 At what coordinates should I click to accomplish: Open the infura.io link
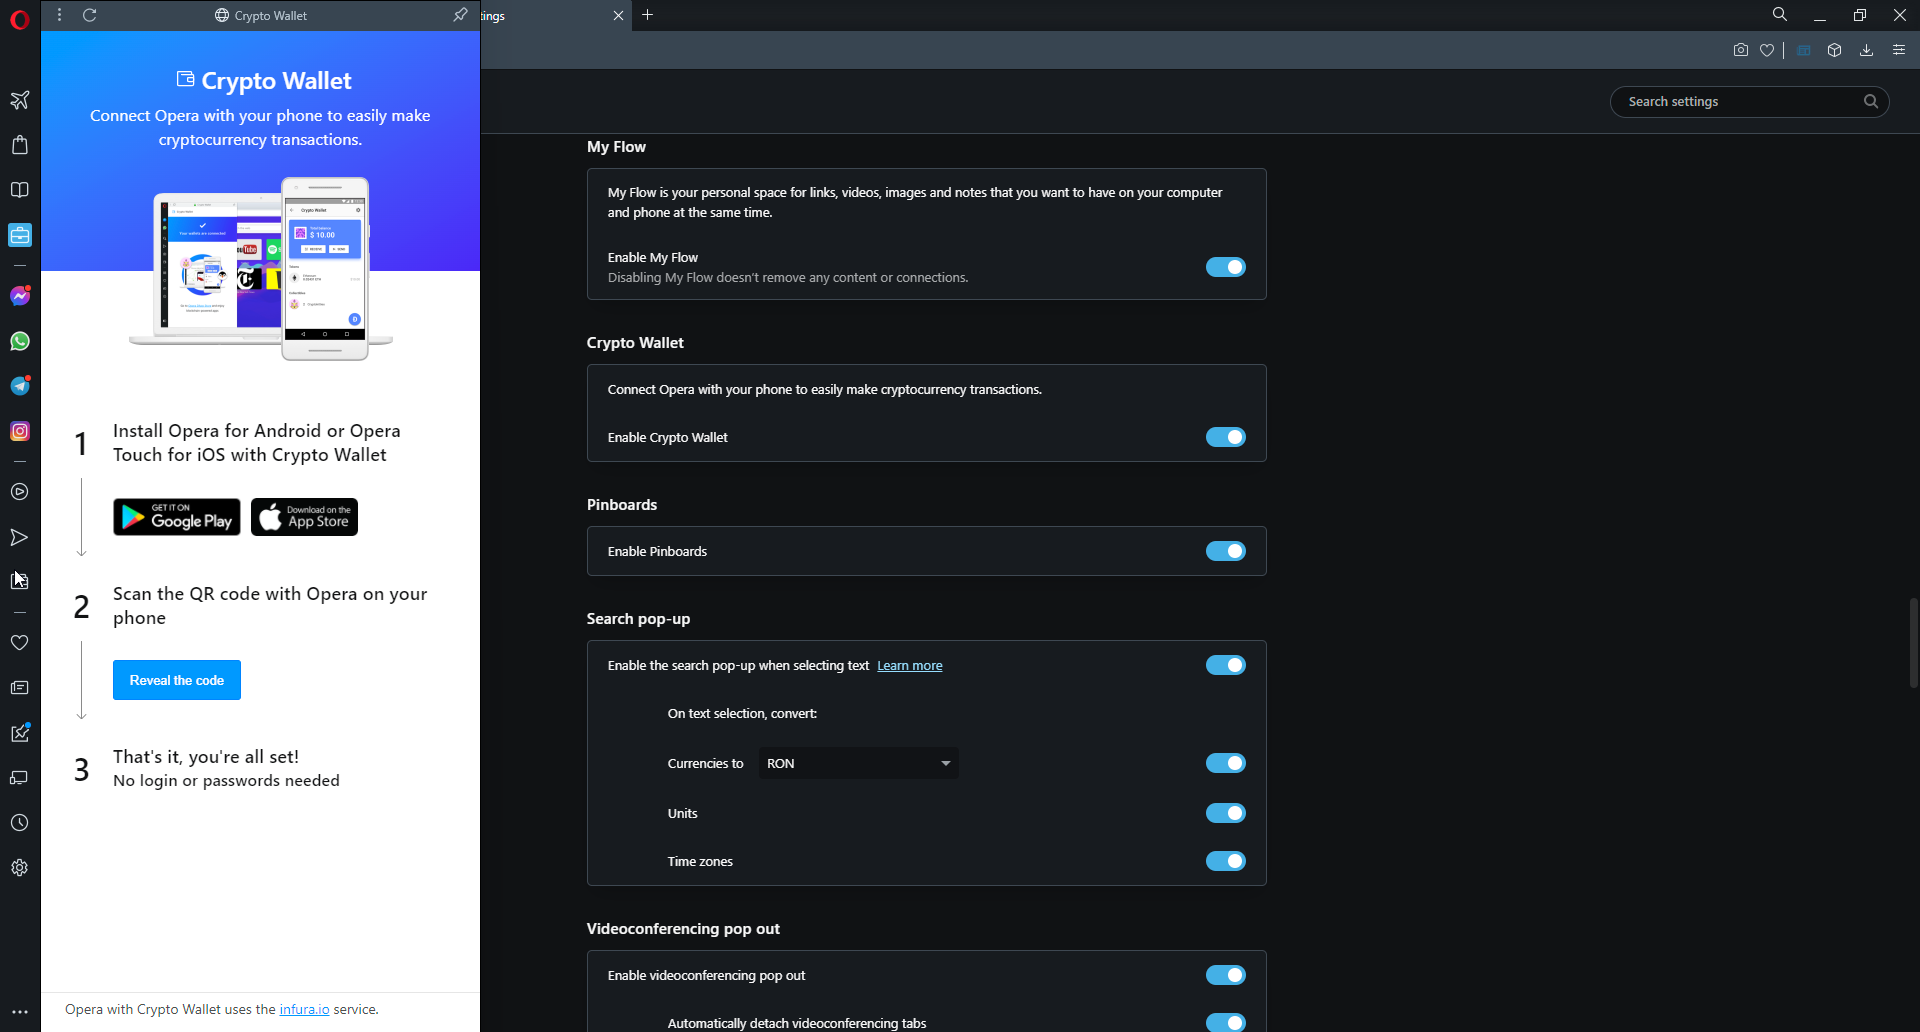[304, 1010]
